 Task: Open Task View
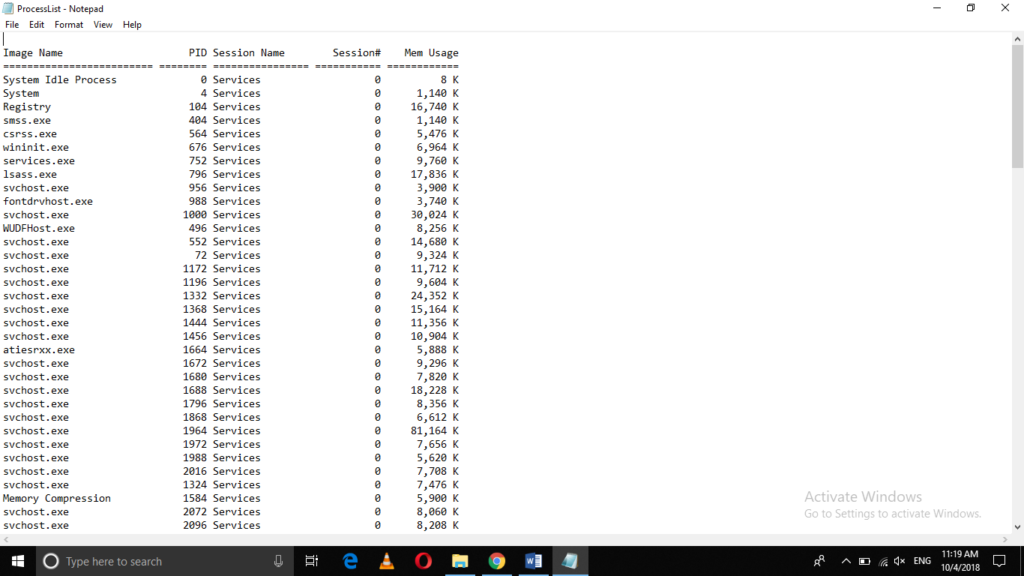[x=311, y=560]
